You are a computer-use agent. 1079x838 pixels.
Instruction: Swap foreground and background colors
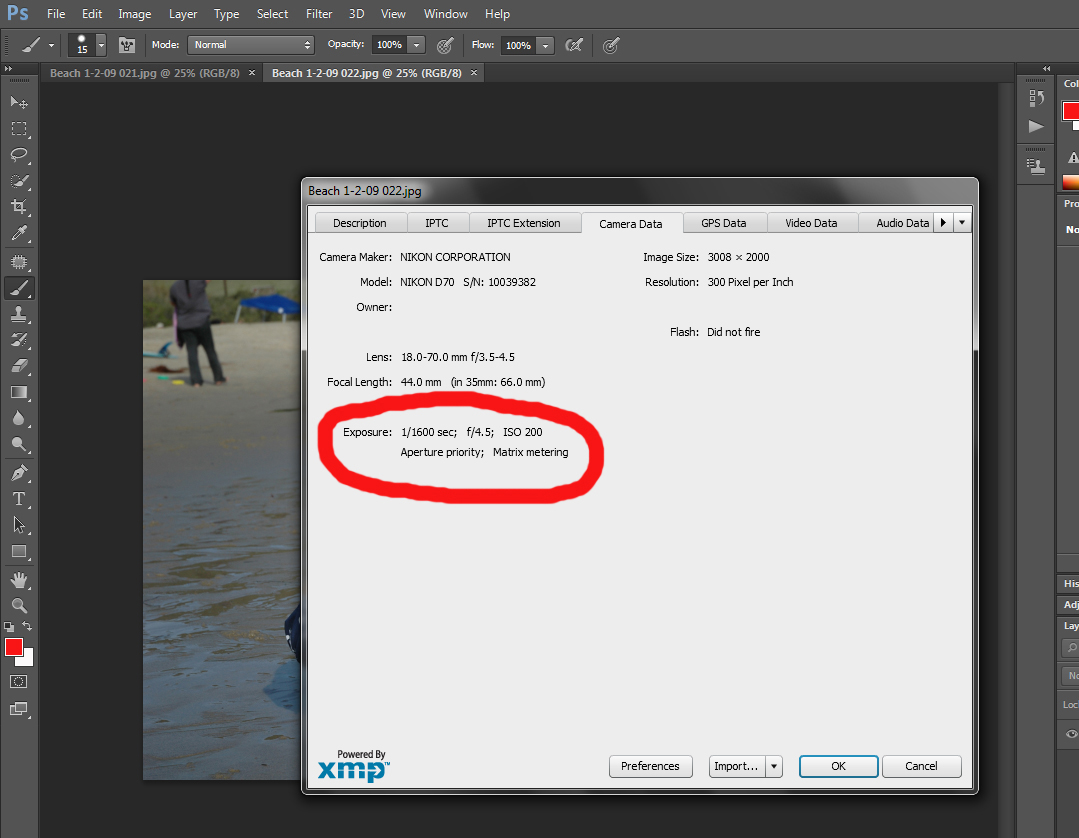click(27, 626)
